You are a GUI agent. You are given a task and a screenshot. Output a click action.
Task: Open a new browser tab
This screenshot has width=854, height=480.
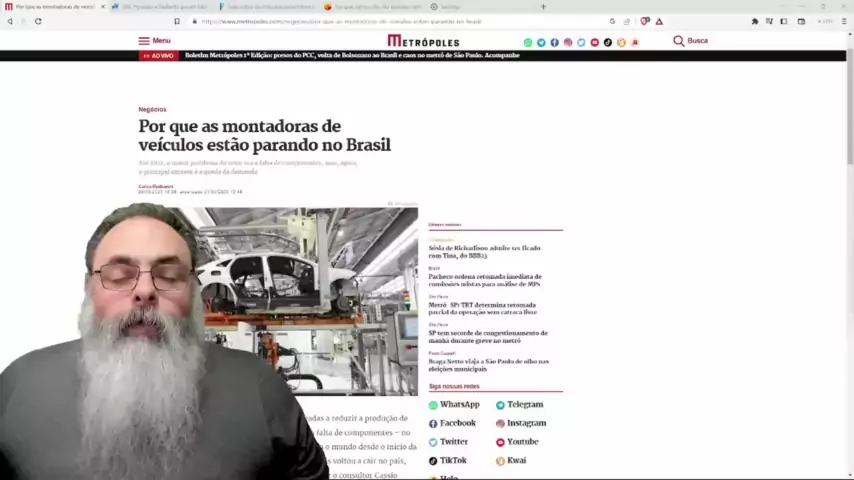[x=543, y=7]
